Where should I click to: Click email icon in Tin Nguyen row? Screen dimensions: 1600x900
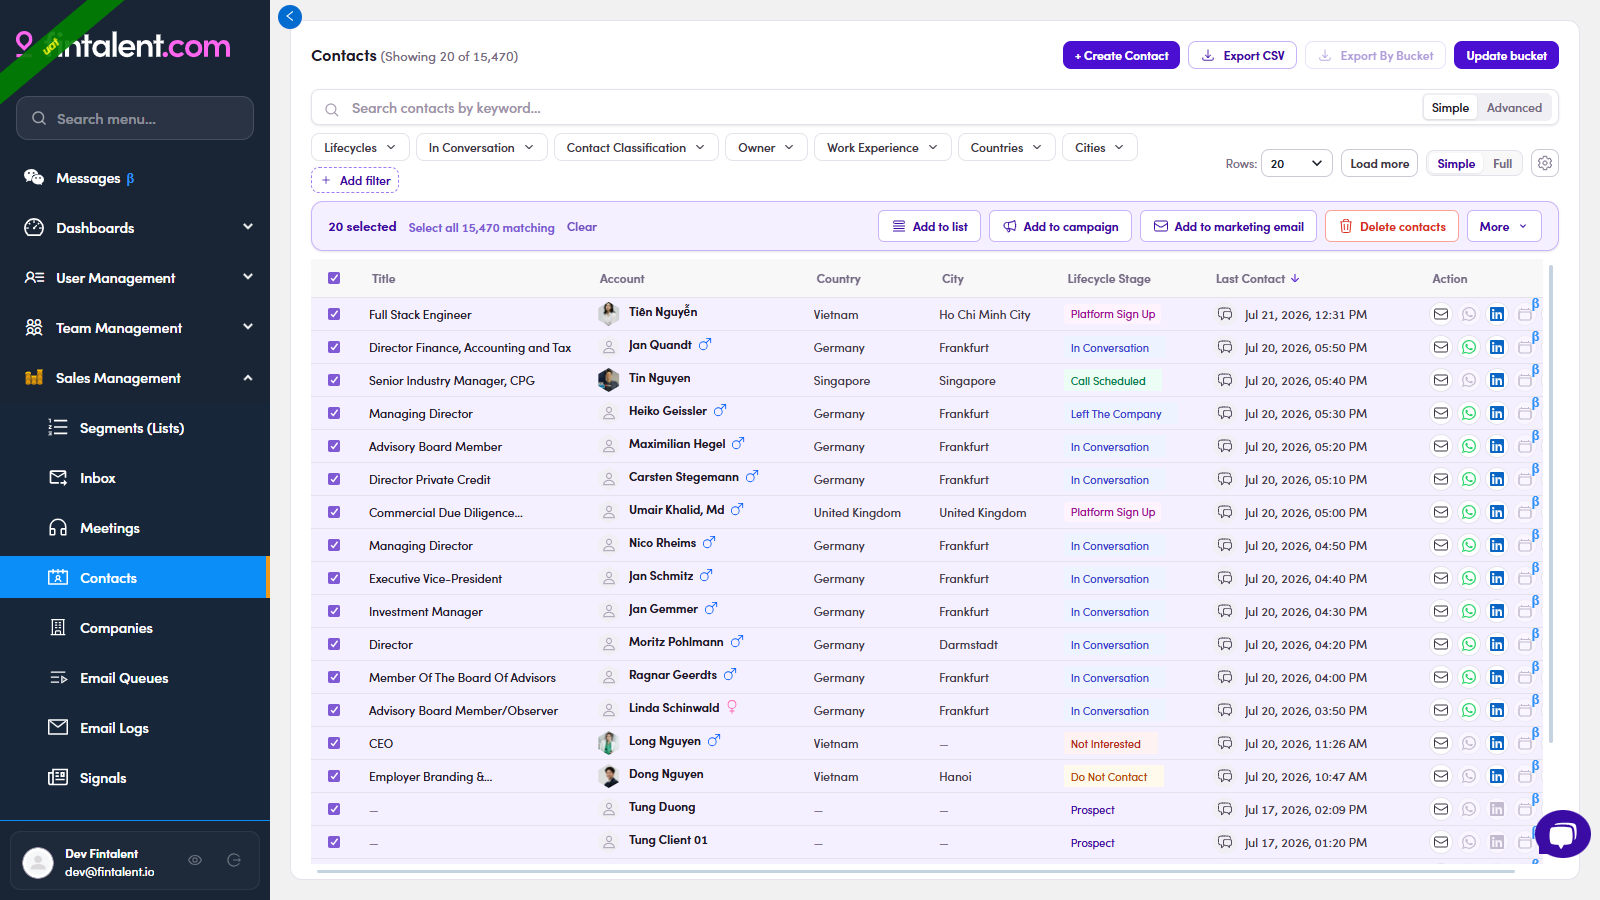tap(1441, 380)
